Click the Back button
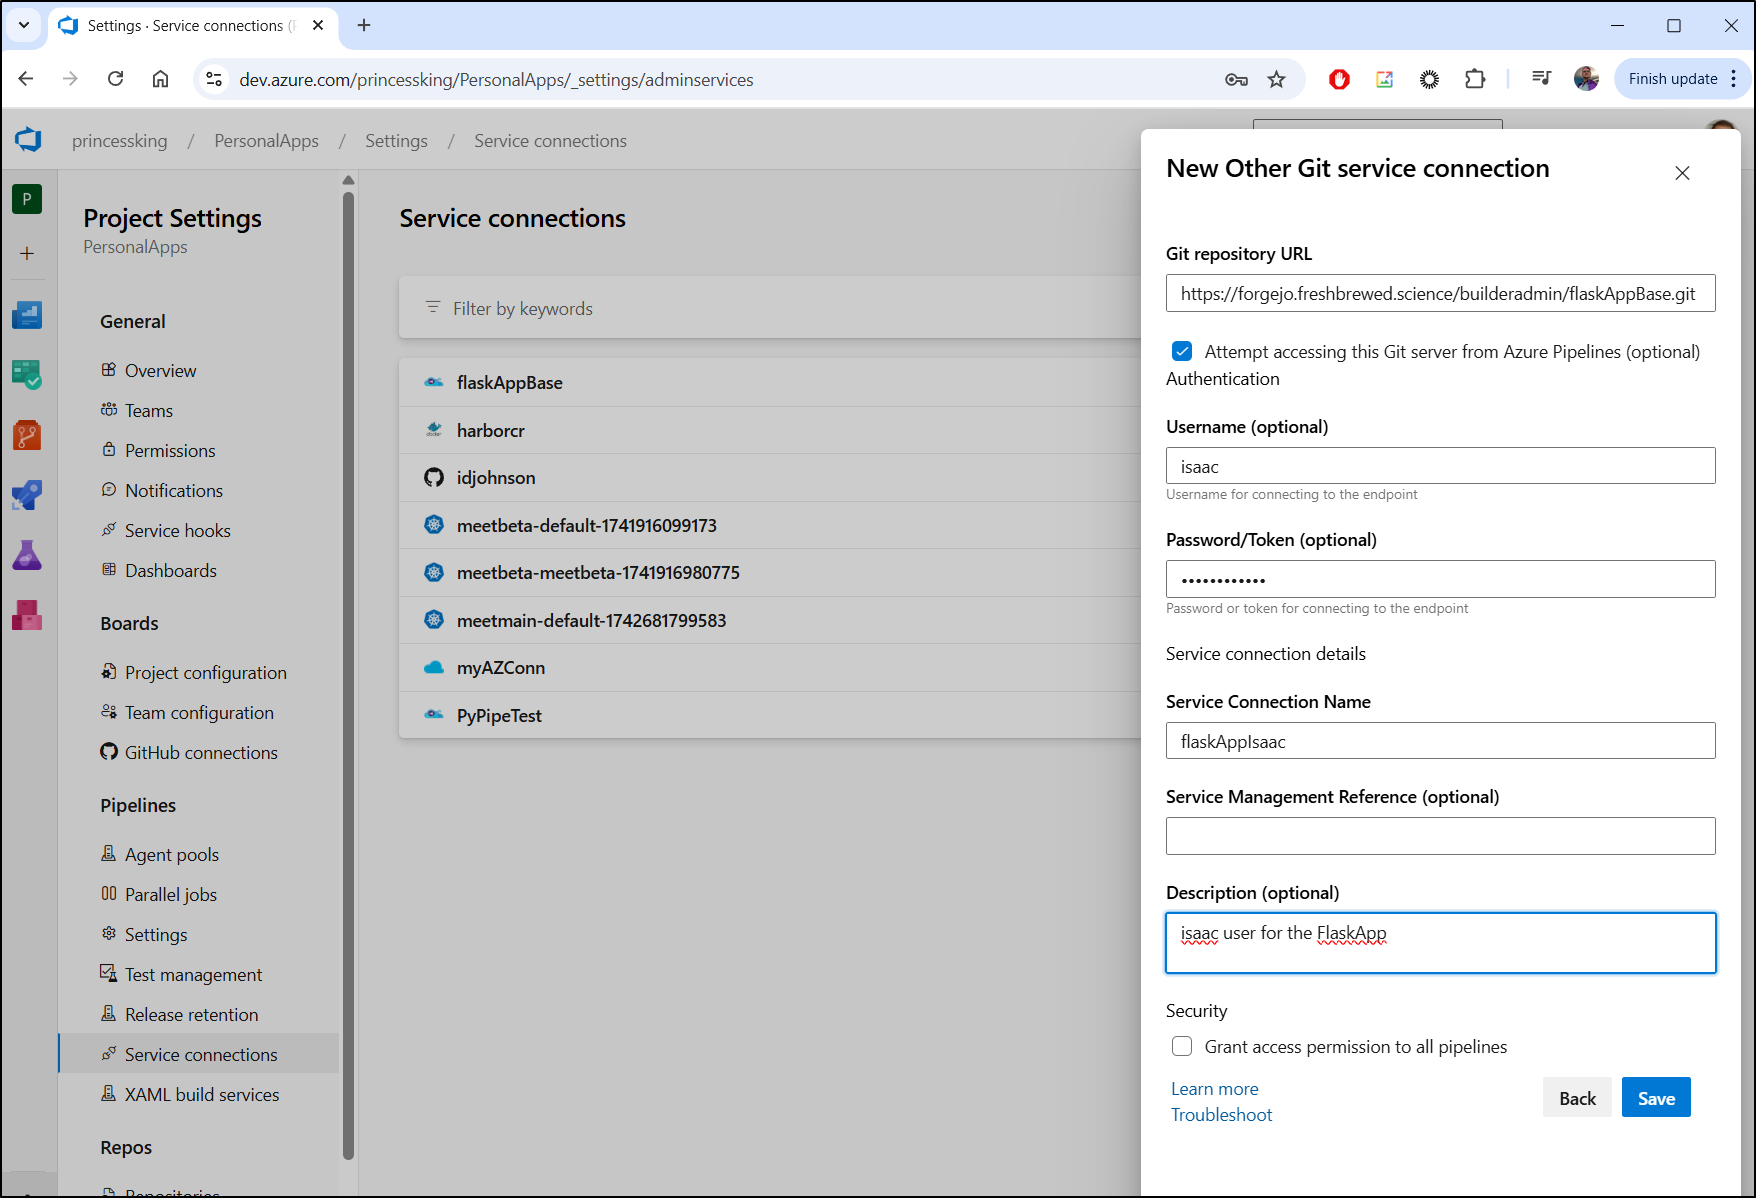The image size is (1756, 1198). tap(1577, 1097)
